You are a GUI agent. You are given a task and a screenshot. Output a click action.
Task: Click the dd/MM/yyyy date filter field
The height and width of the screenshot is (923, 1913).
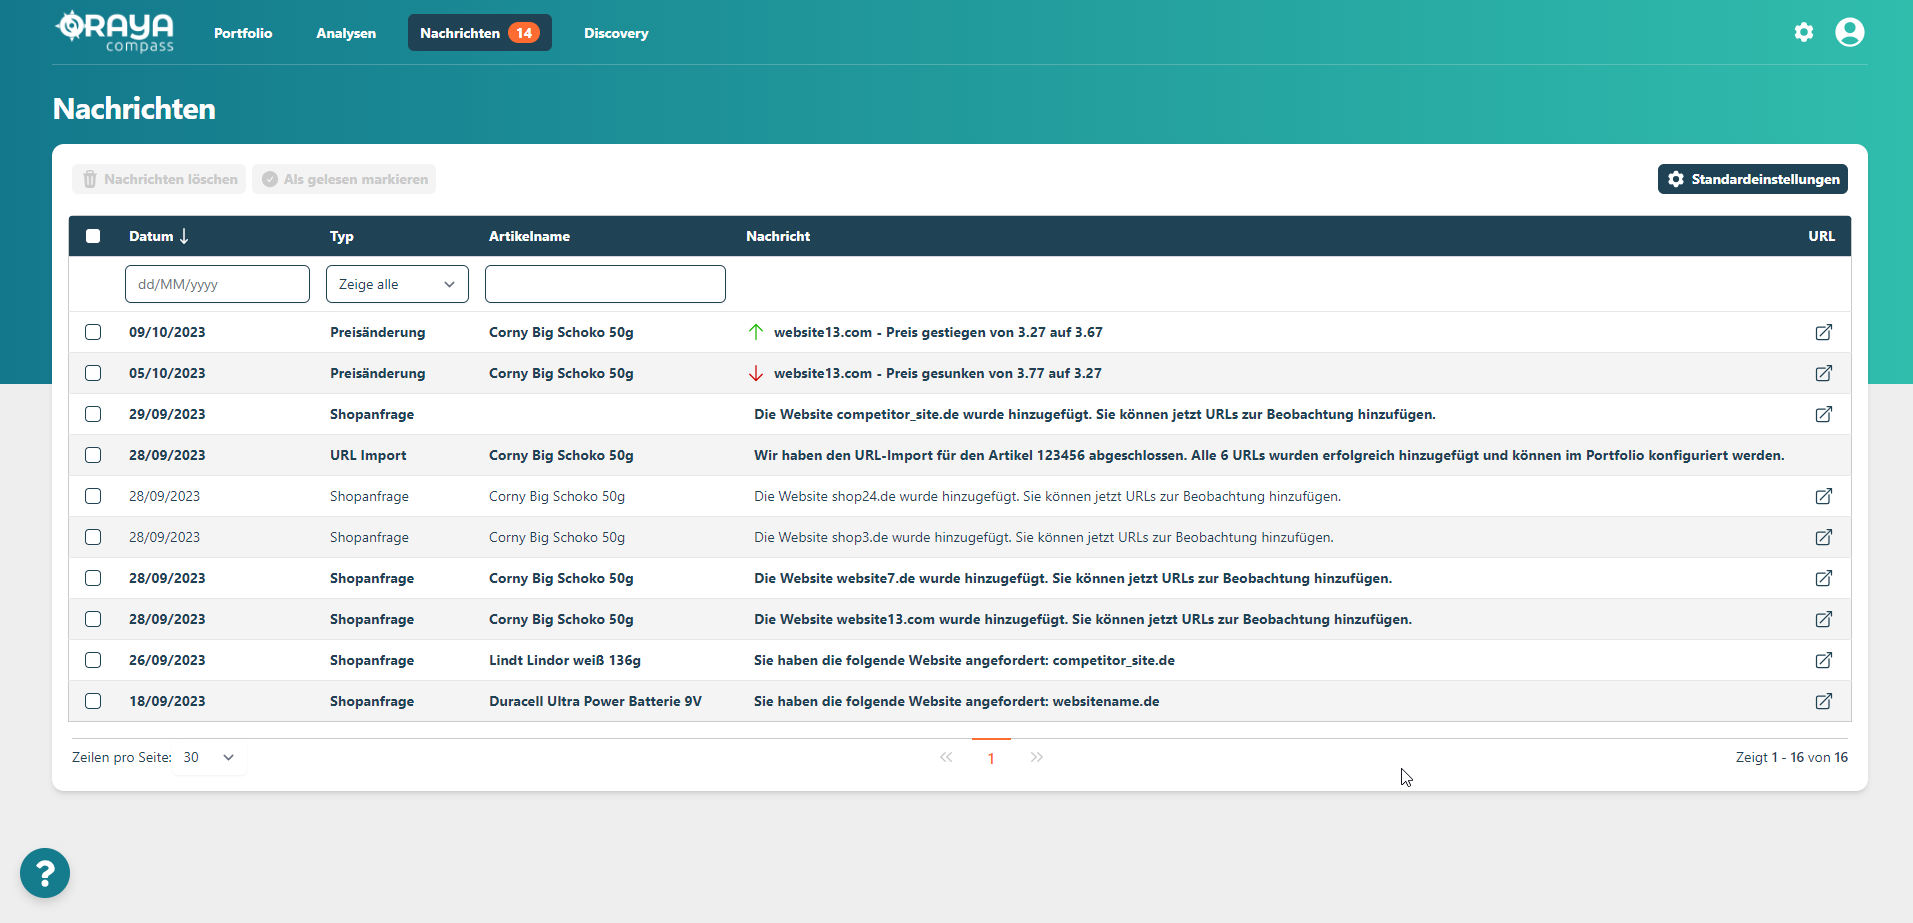[x=217, y=284]
